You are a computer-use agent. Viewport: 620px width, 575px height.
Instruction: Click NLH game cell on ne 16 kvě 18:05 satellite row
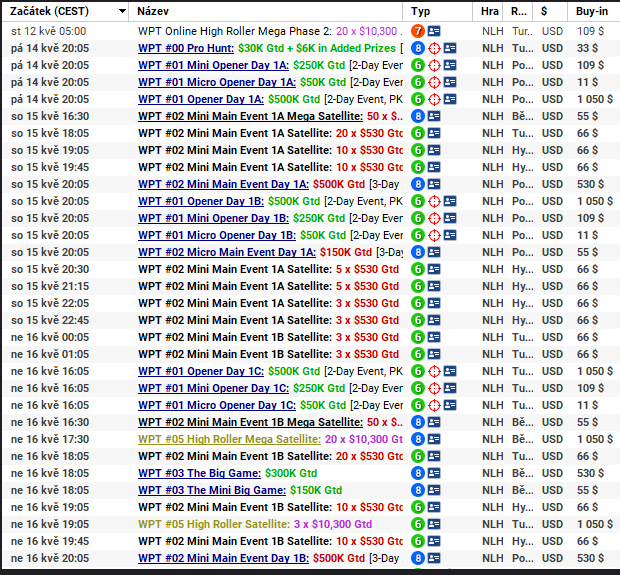pos(493,456)
